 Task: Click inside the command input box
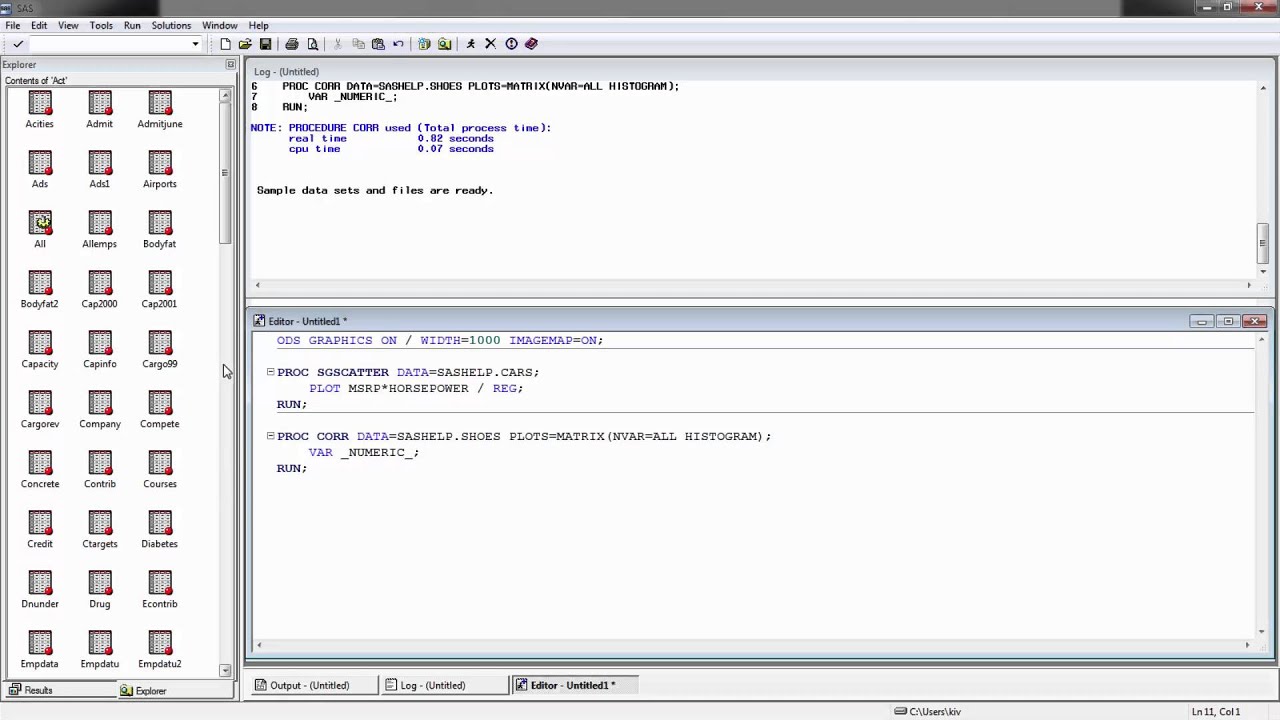click(x=108, y=44)
